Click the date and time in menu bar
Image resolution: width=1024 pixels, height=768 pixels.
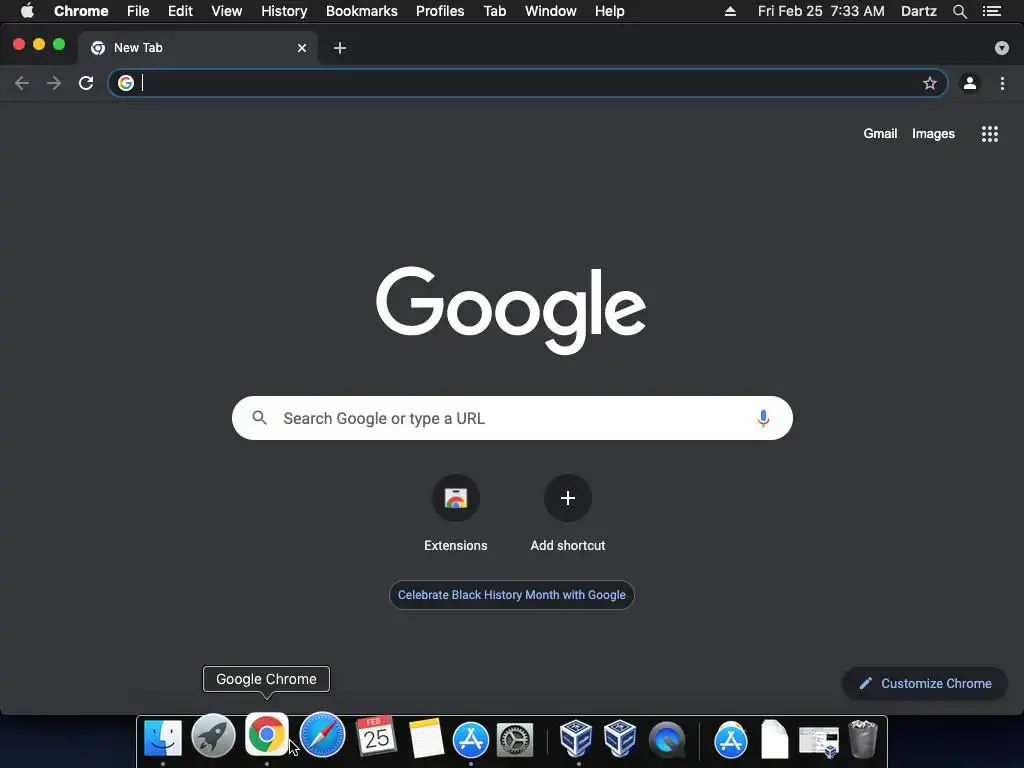pyautogui.click(x=821, y=11)
